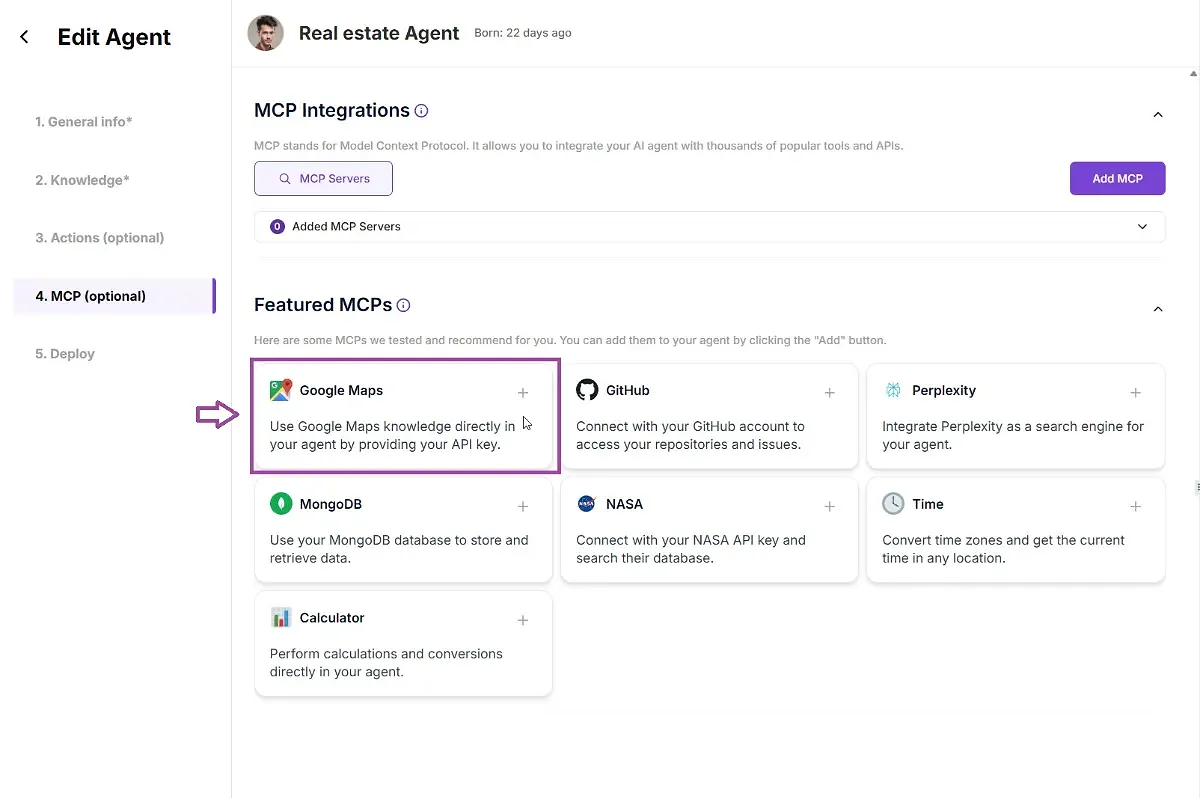Open the info icon next to MCP Integrations

pos(422,111)
